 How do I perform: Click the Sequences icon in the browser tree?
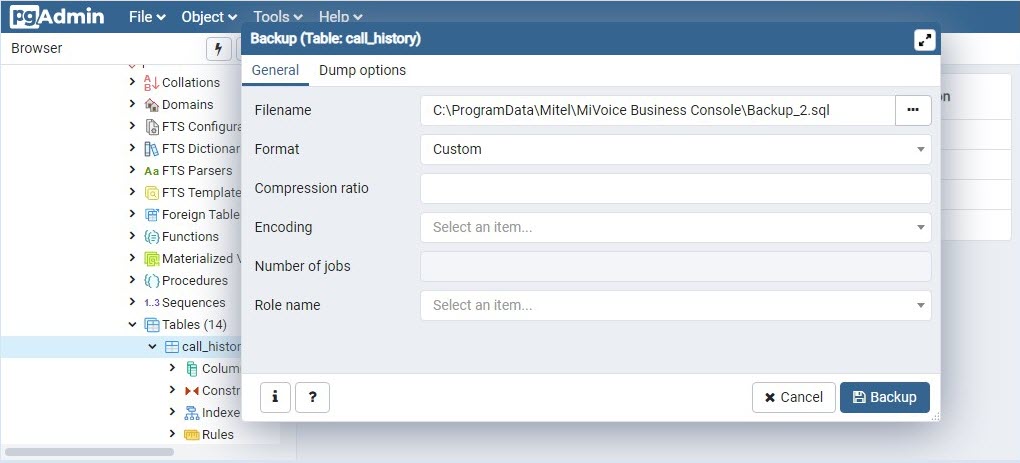pyautogui.click(x=152, y=302)
